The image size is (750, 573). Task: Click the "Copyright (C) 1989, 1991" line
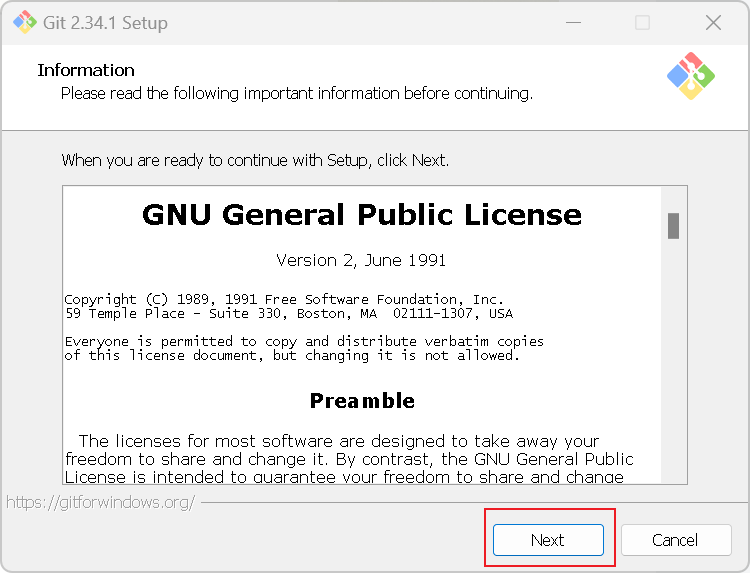tap(284, 299)
